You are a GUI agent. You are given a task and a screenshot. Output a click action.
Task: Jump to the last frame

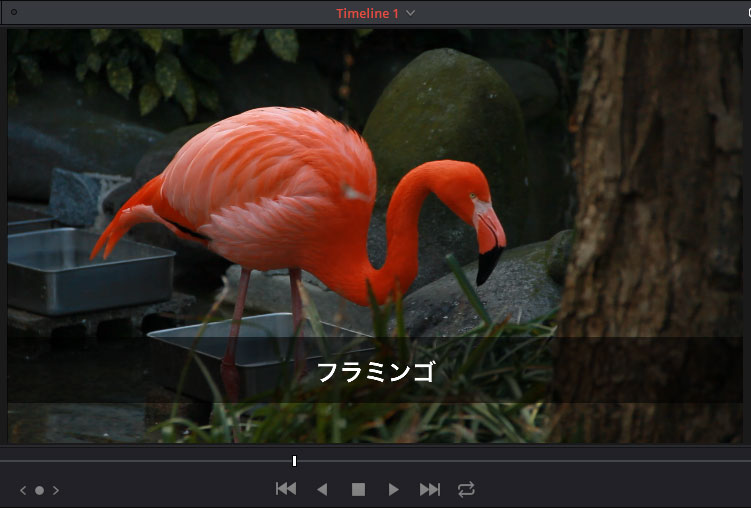pos(430,489)
